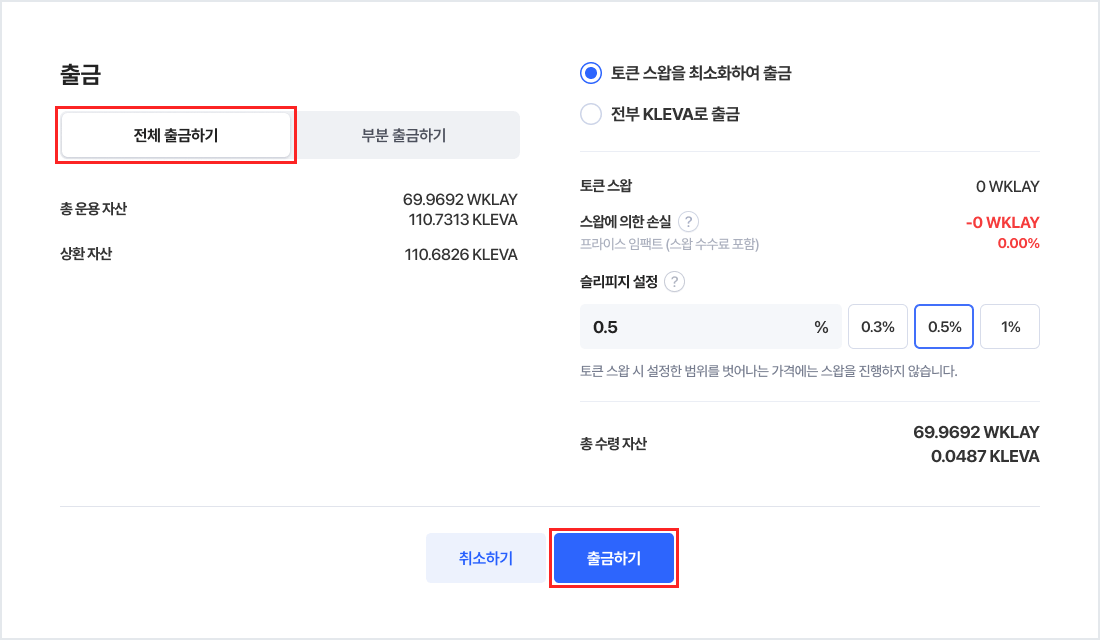The height and width of the screenshot is (640, 1100).
Task: Switch to the 부분 출금하기 tab
Action: pyautogui.click(x=404, y=135)
